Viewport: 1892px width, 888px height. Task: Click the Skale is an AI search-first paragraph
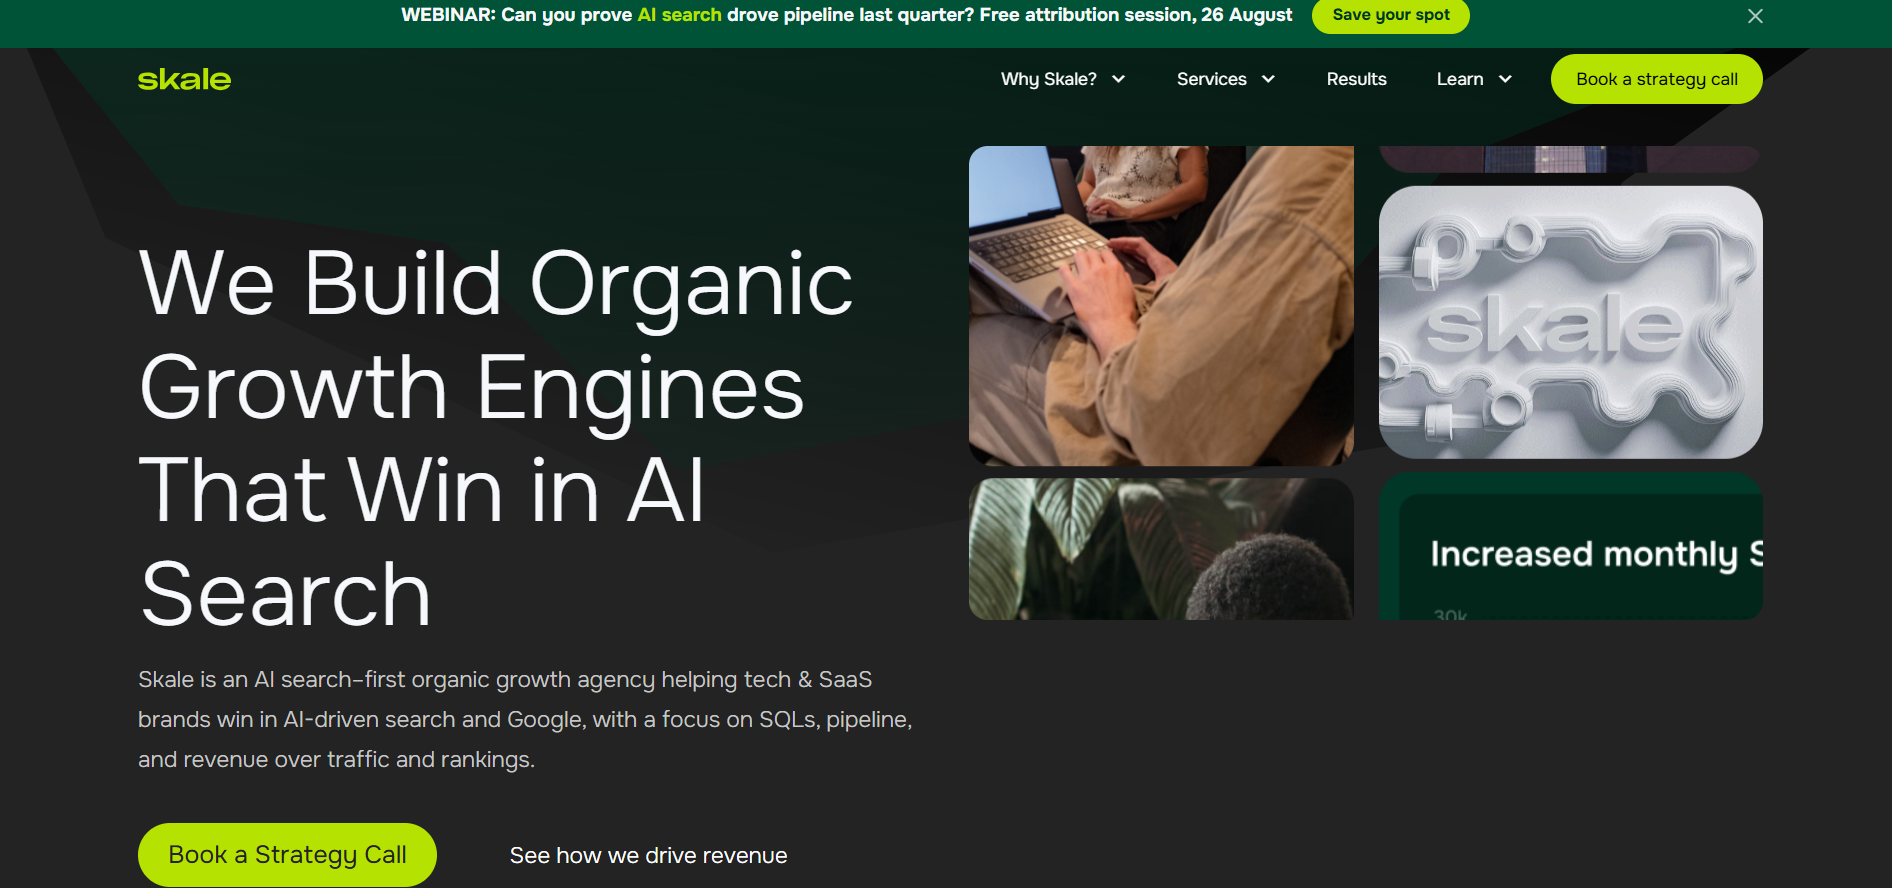pyautogui.click(x=525, y=719)
